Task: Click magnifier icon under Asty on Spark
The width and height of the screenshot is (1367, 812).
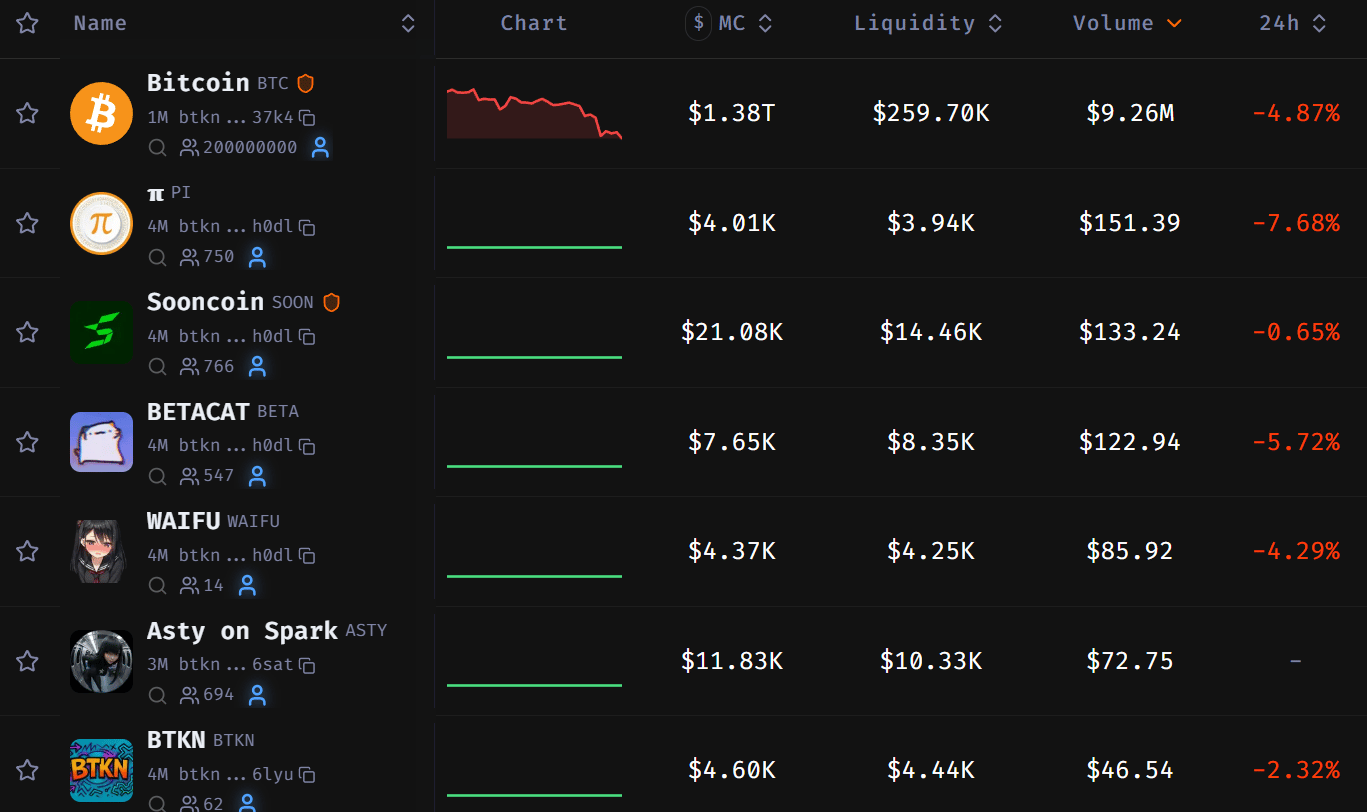Action: [x=157, y=695]
